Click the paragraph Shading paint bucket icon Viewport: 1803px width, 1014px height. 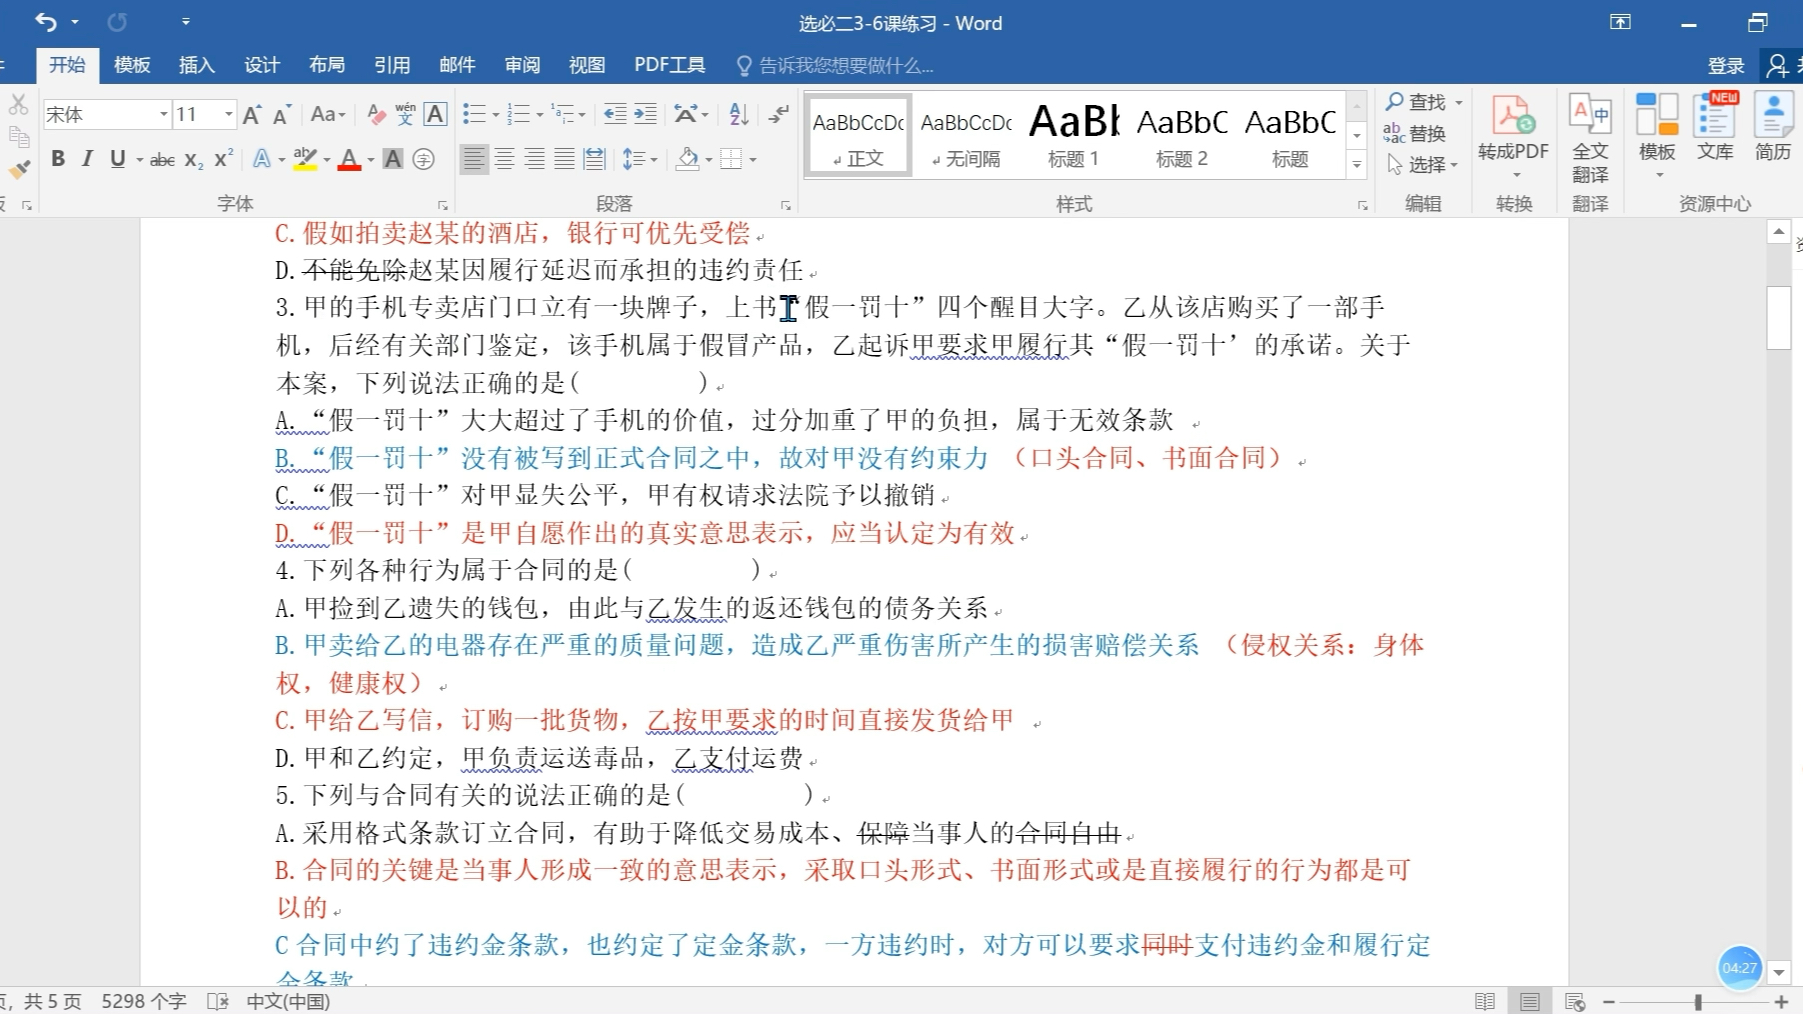(x=687, y=159)
